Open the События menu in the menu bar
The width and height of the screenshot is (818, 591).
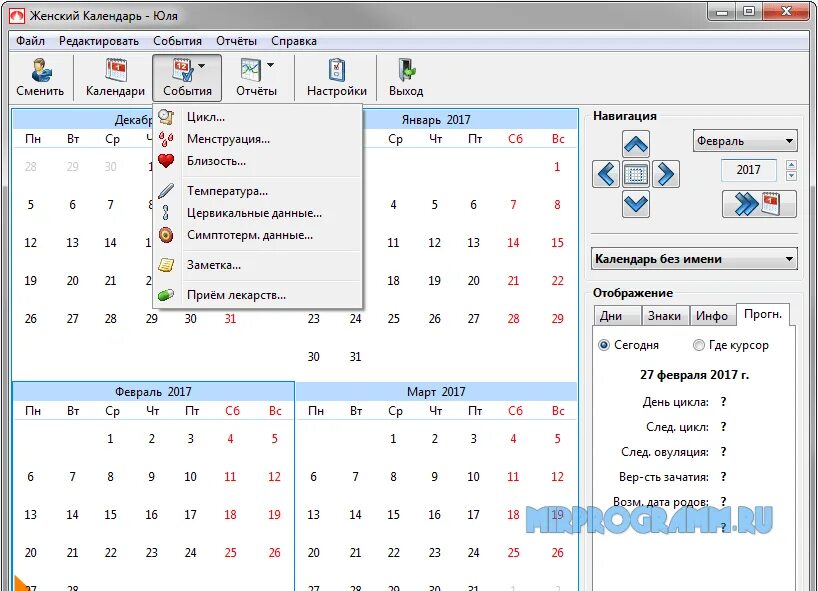pyautogui.click(x=177, y=41)
